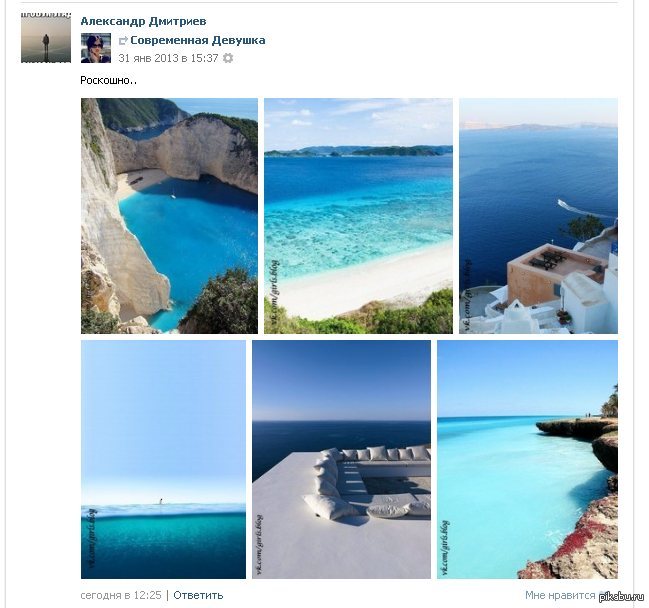The image size is (649, 608).
Task: Open the Navagio cliff beach photo
Action: 169,216
